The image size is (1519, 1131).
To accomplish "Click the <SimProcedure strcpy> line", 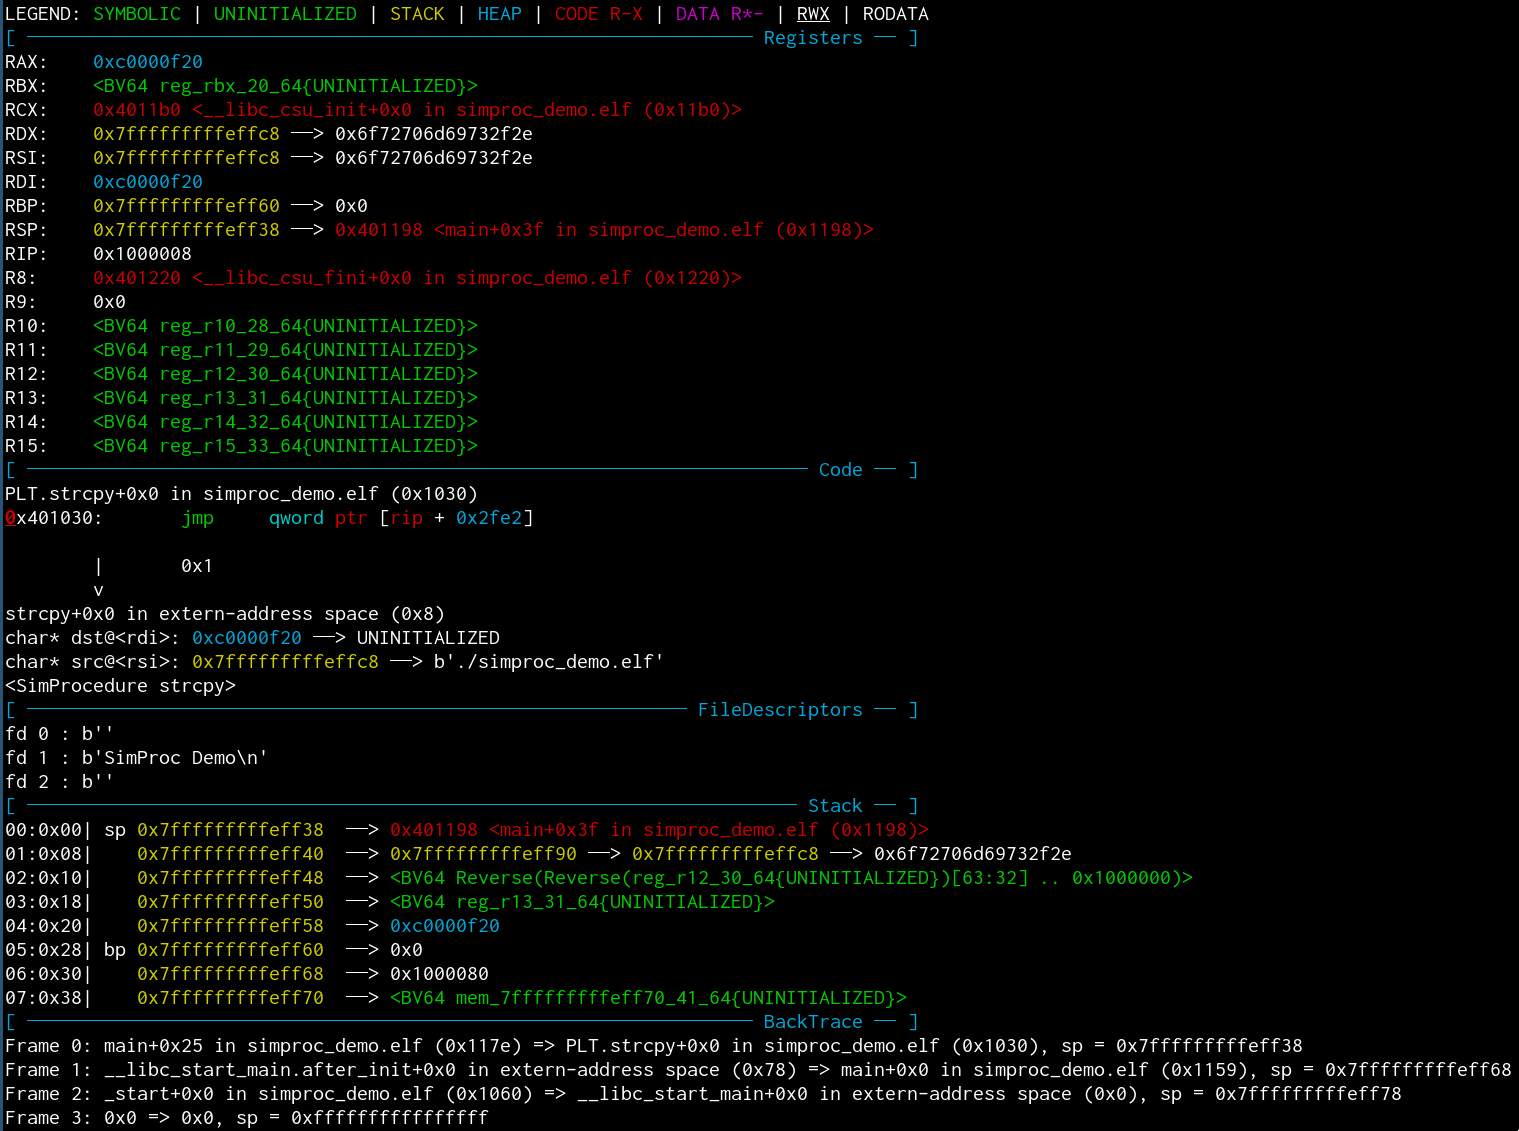I will tap(120, 686).
